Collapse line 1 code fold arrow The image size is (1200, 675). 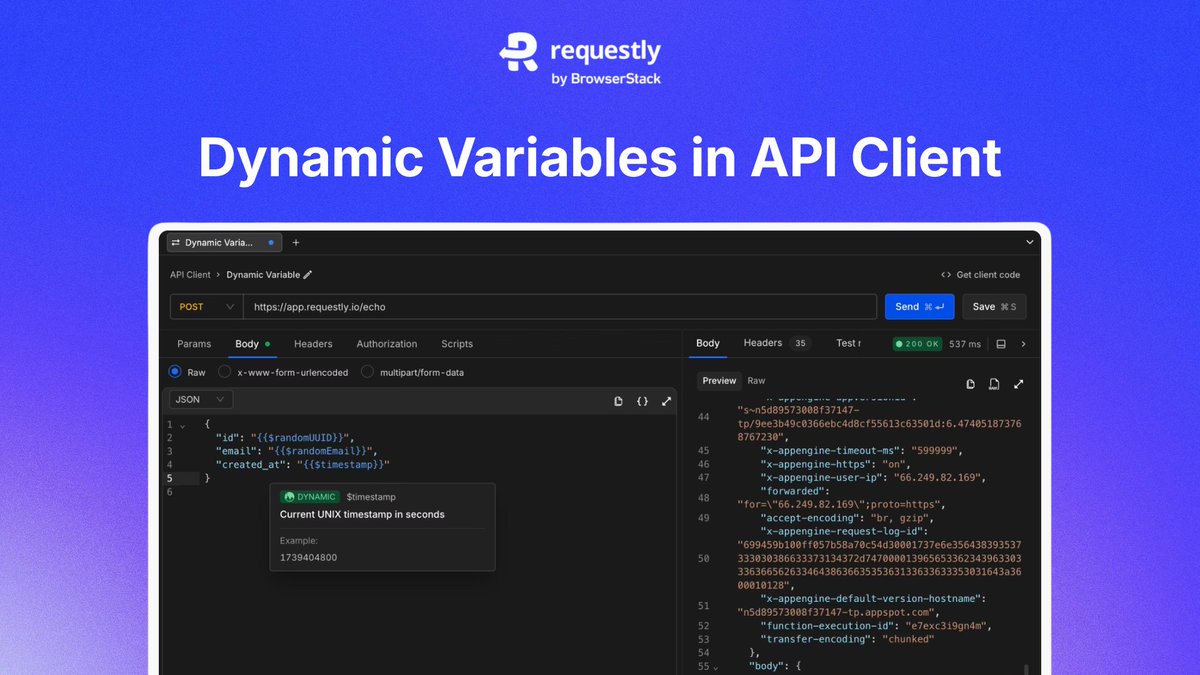coord(182,425)
